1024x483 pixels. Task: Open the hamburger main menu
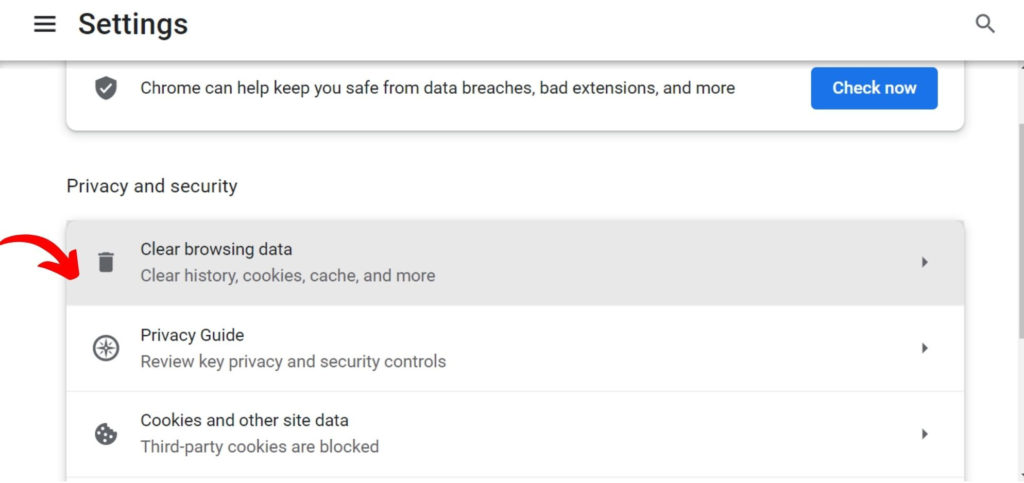pyautogui.click(x=45, y=24)
